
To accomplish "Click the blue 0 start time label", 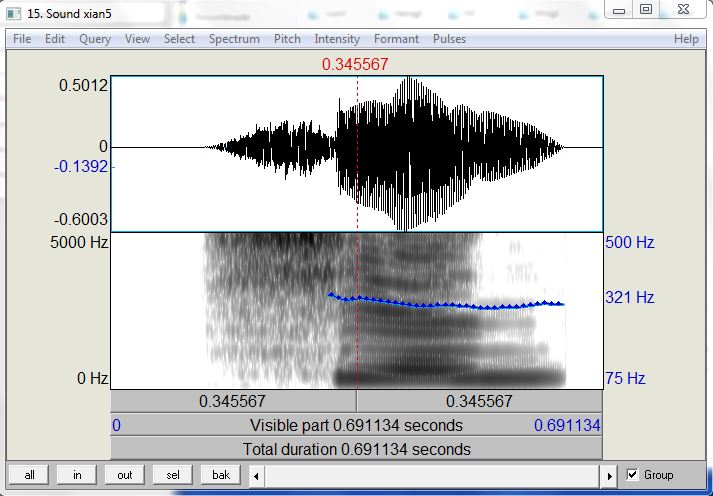I will pos(116,426).
